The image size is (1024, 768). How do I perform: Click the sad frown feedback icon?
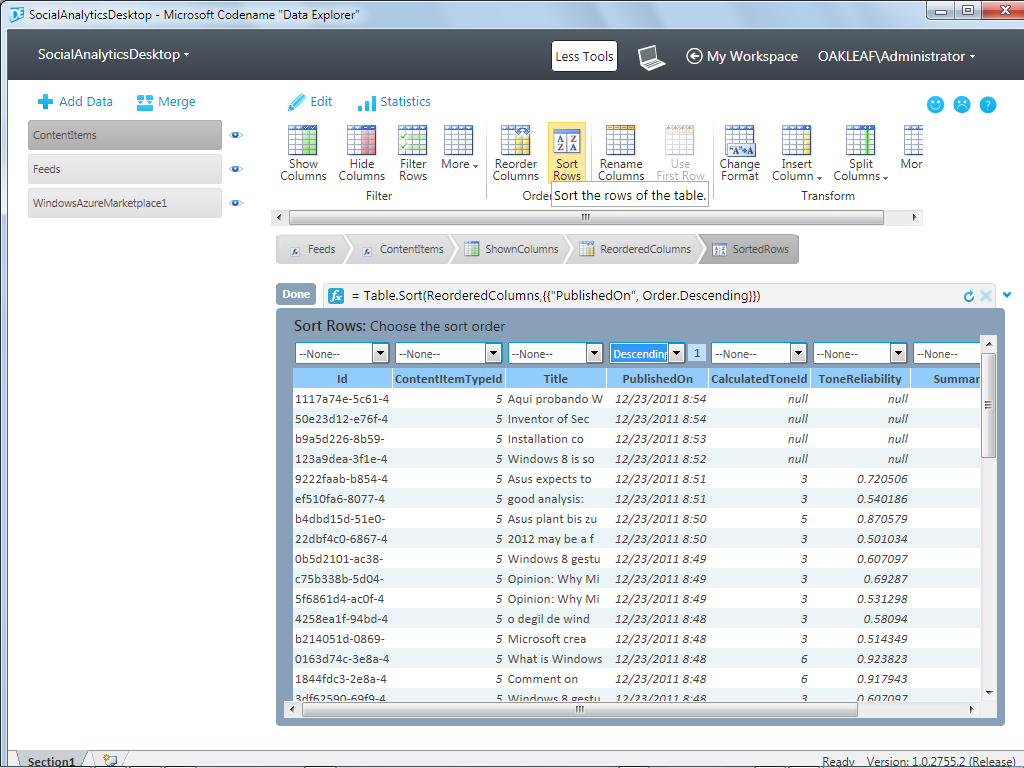tap(962, 104)
